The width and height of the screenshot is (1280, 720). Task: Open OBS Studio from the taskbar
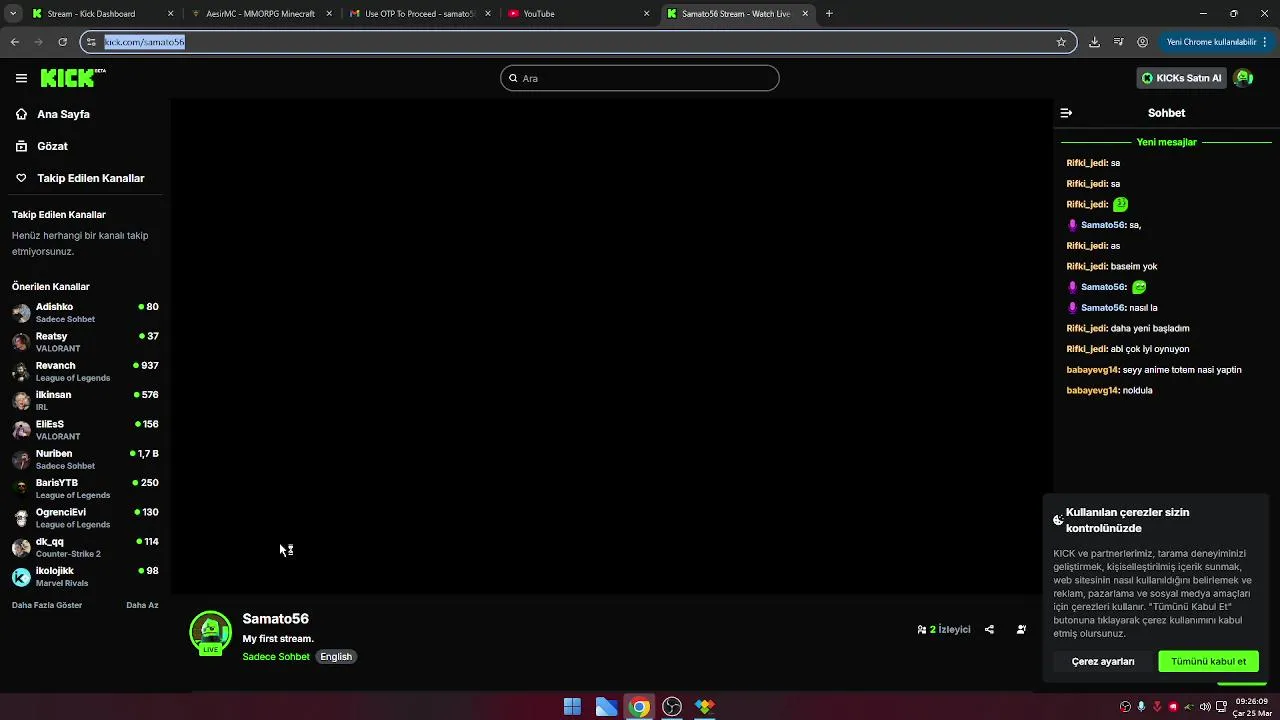(672, 707)
